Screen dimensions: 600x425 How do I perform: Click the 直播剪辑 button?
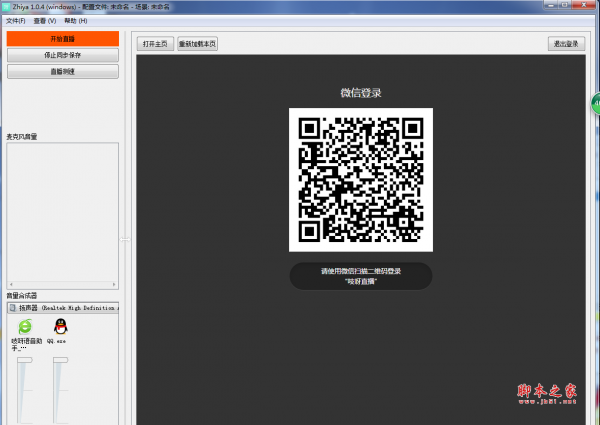62,72
